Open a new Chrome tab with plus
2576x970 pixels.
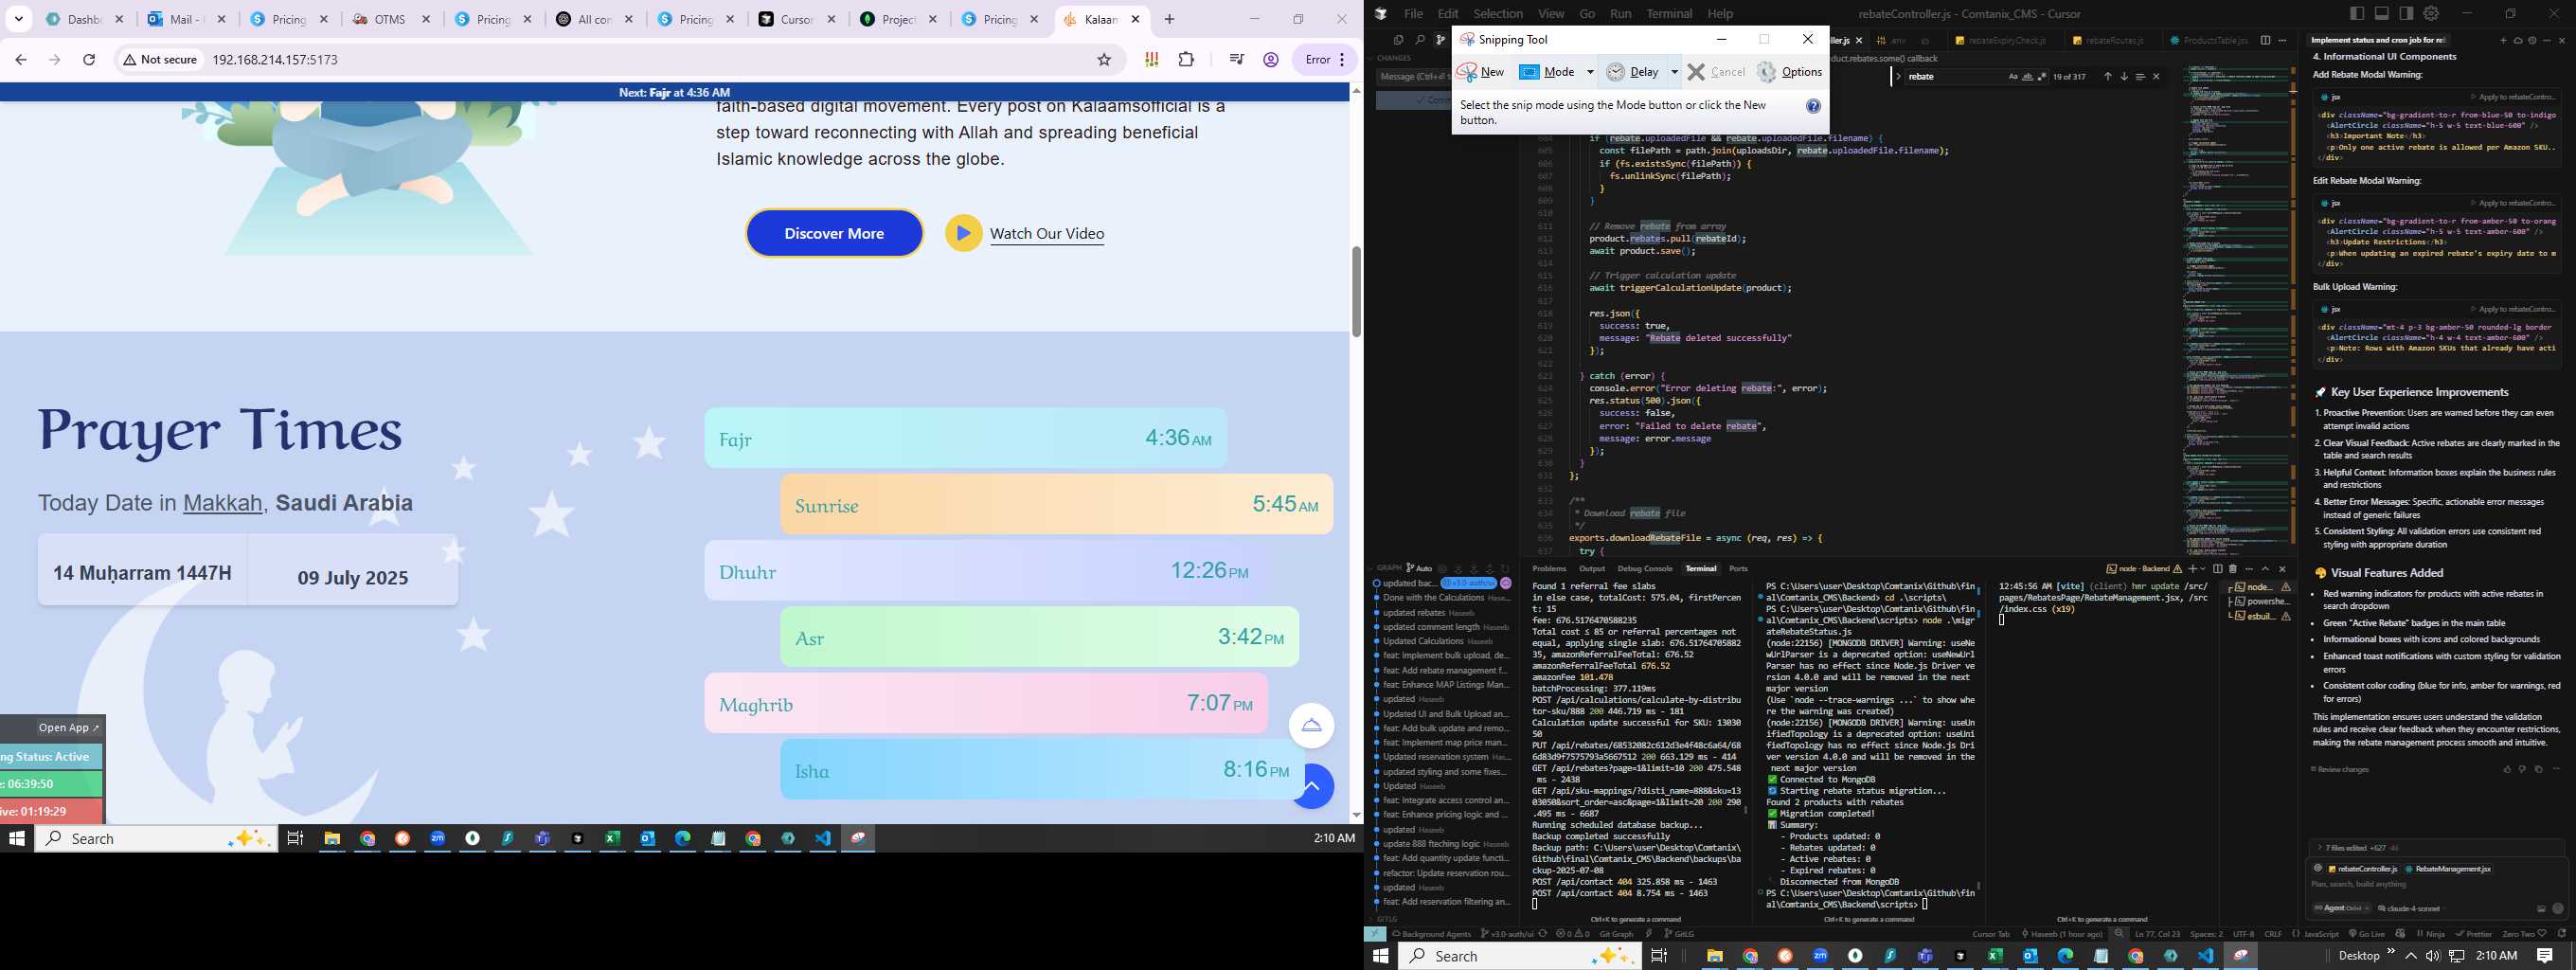point(1169,19)
